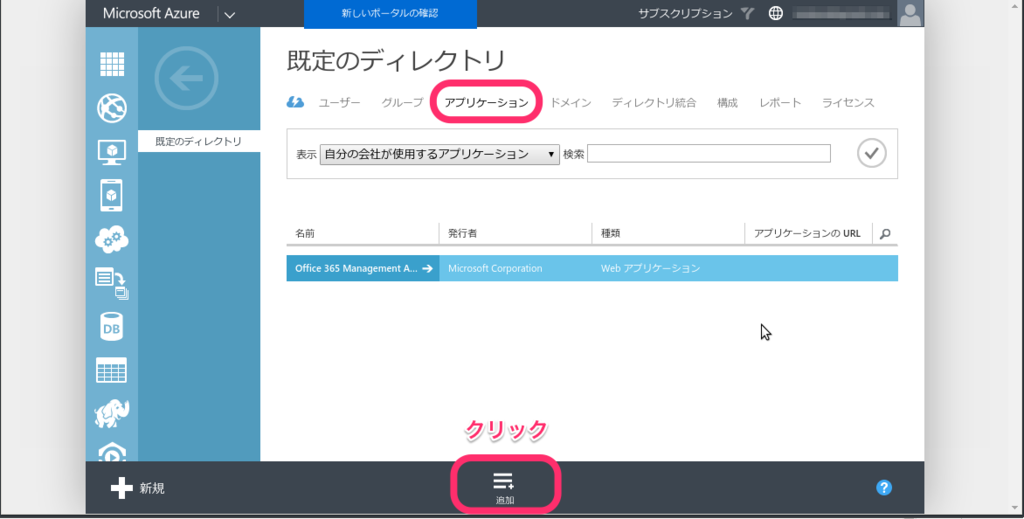Open HDInsight elephant icon in sidebar

click(x=112, y=414)
